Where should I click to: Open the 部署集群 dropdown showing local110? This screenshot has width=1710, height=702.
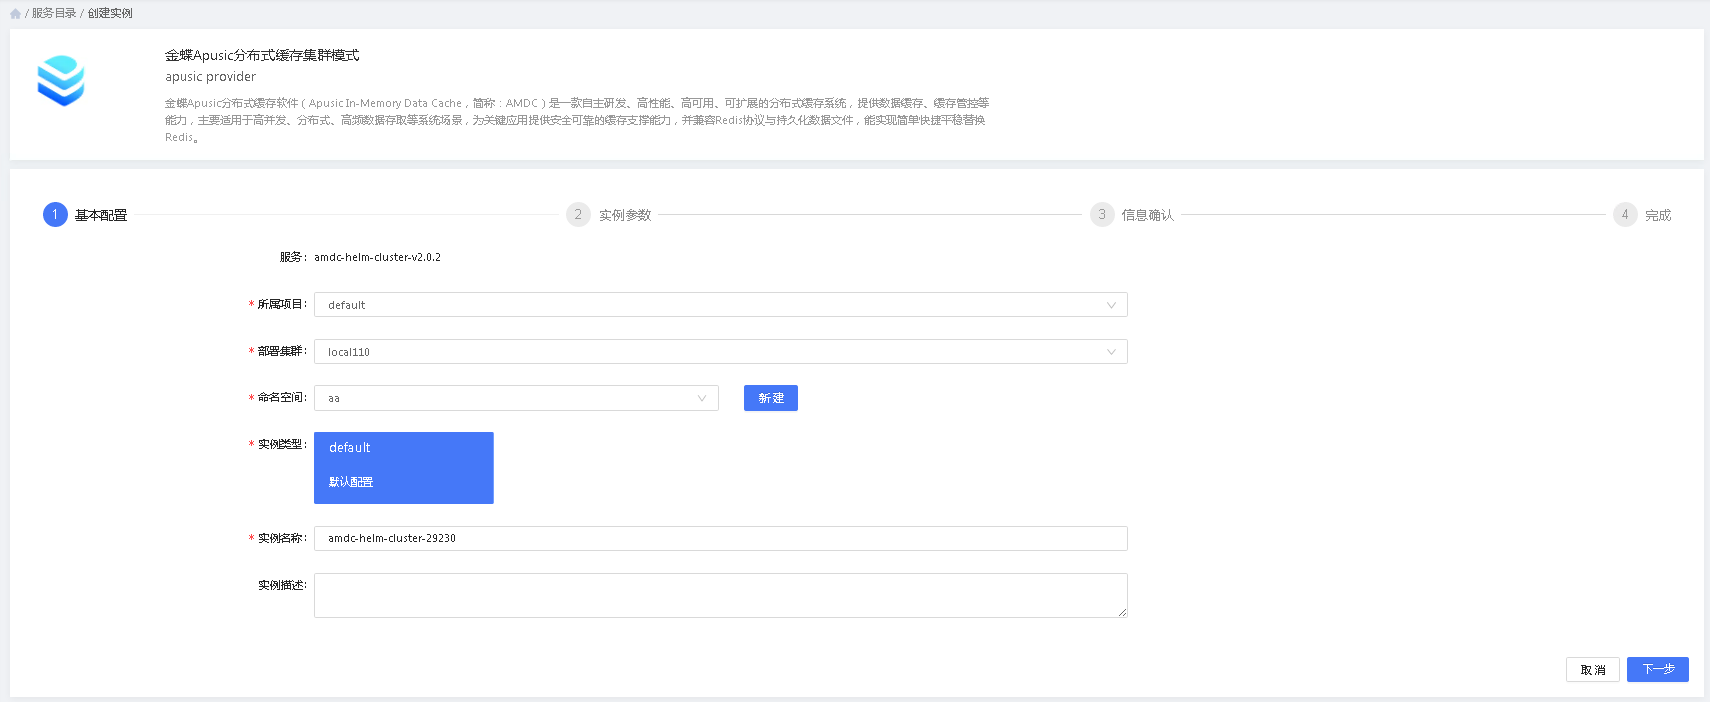720,352
